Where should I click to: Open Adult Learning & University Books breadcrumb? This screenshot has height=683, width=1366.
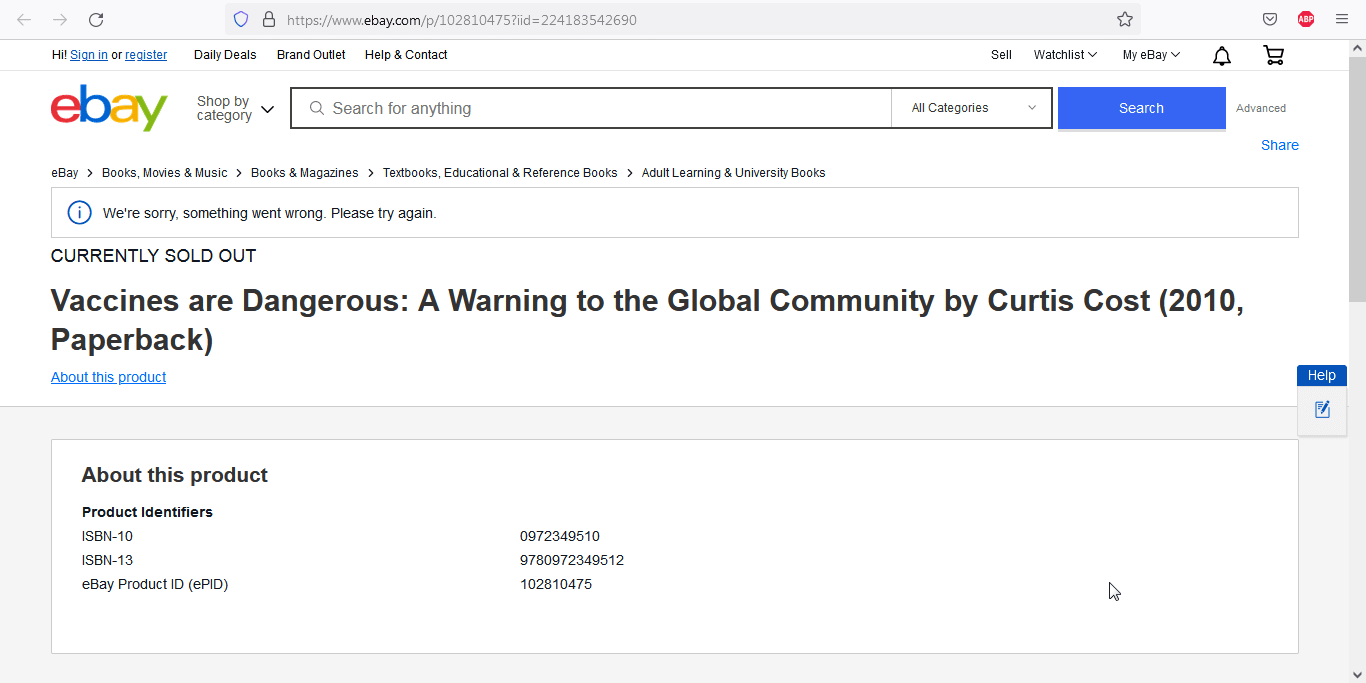[733, 173]
